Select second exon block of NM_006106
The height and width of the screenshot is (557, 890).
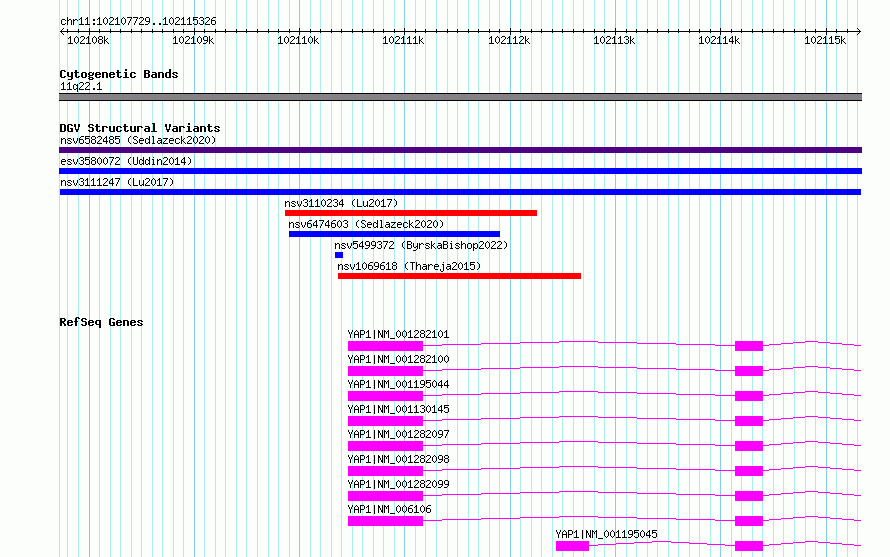[749, 521]
